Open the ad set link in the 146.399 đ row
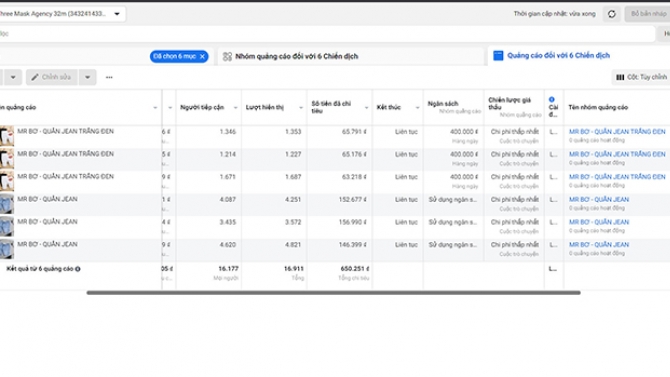This screenshot has width=670, height=377. tap(599, 245)
